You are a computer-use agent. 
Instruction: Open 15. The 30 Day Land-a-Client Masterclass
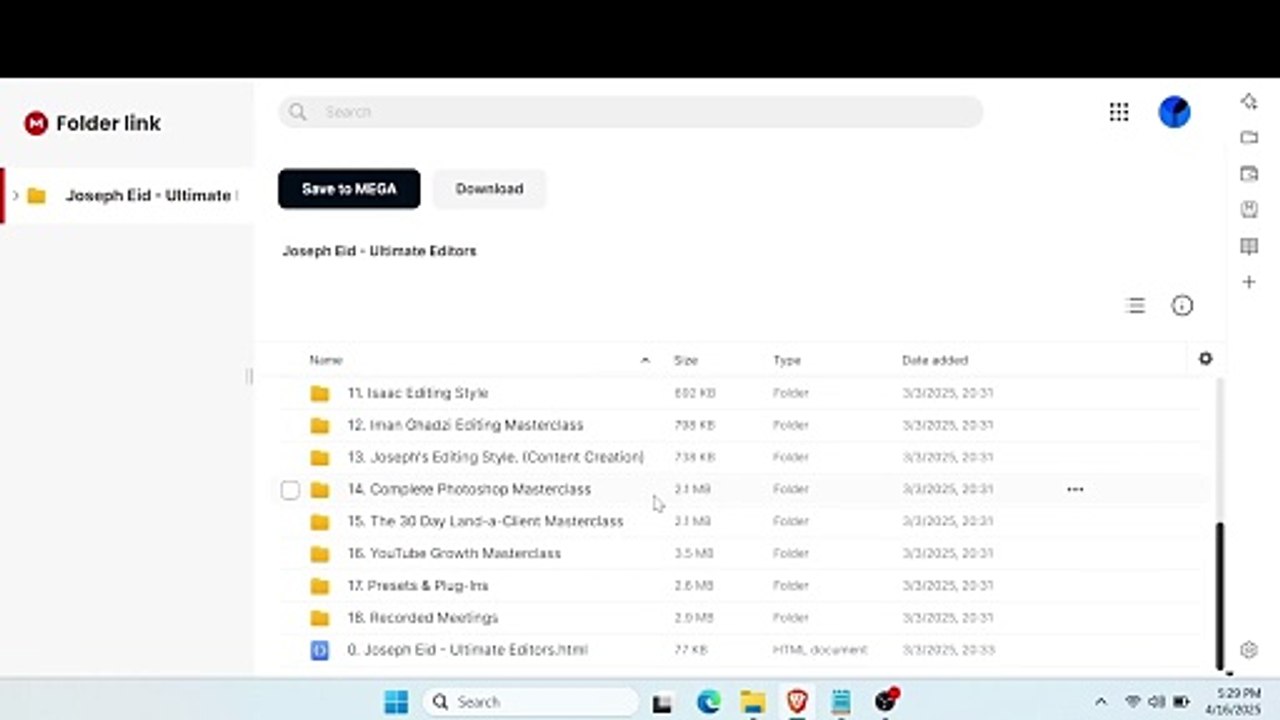click(485, 521)
